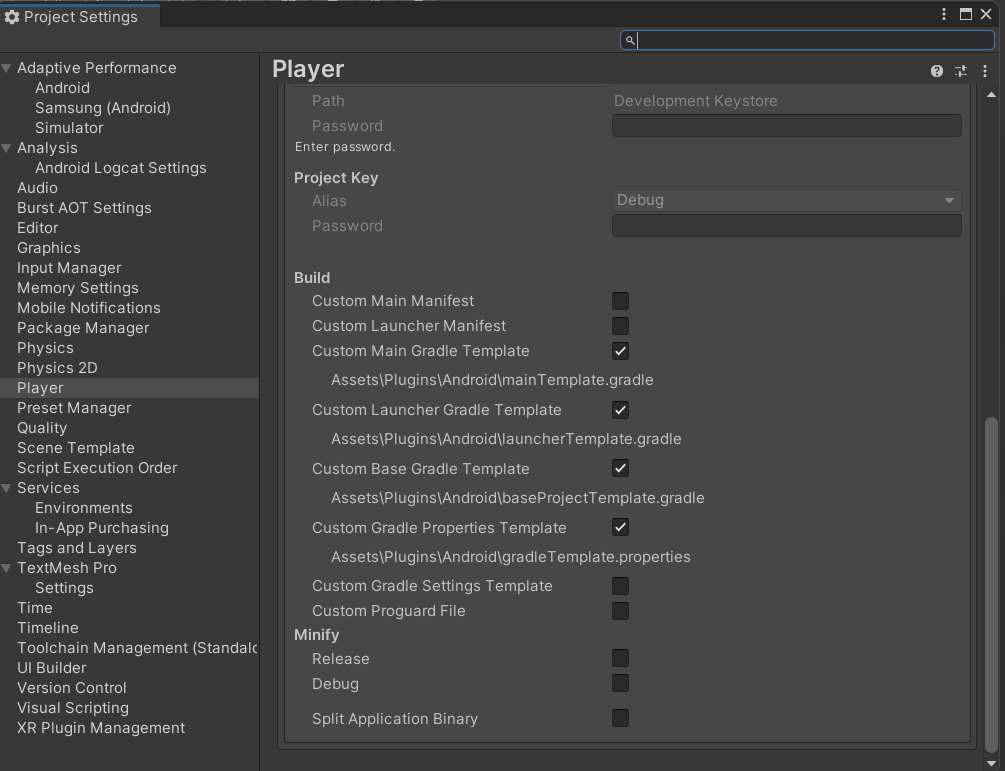Open XR Plugin Management settings
The image size is (1005, 771).
point(100,728)
